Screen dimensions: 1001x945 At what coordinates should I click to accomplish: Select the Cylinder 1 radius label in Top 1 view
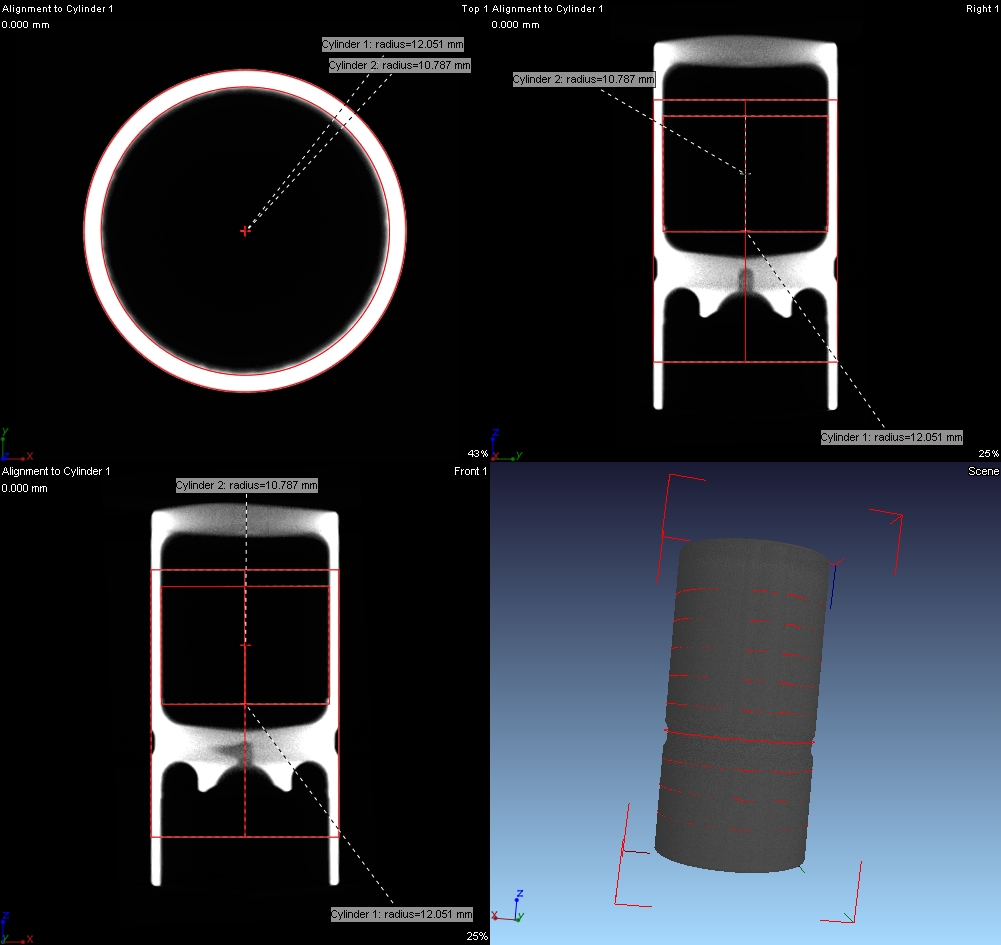[x=393, y=45]
